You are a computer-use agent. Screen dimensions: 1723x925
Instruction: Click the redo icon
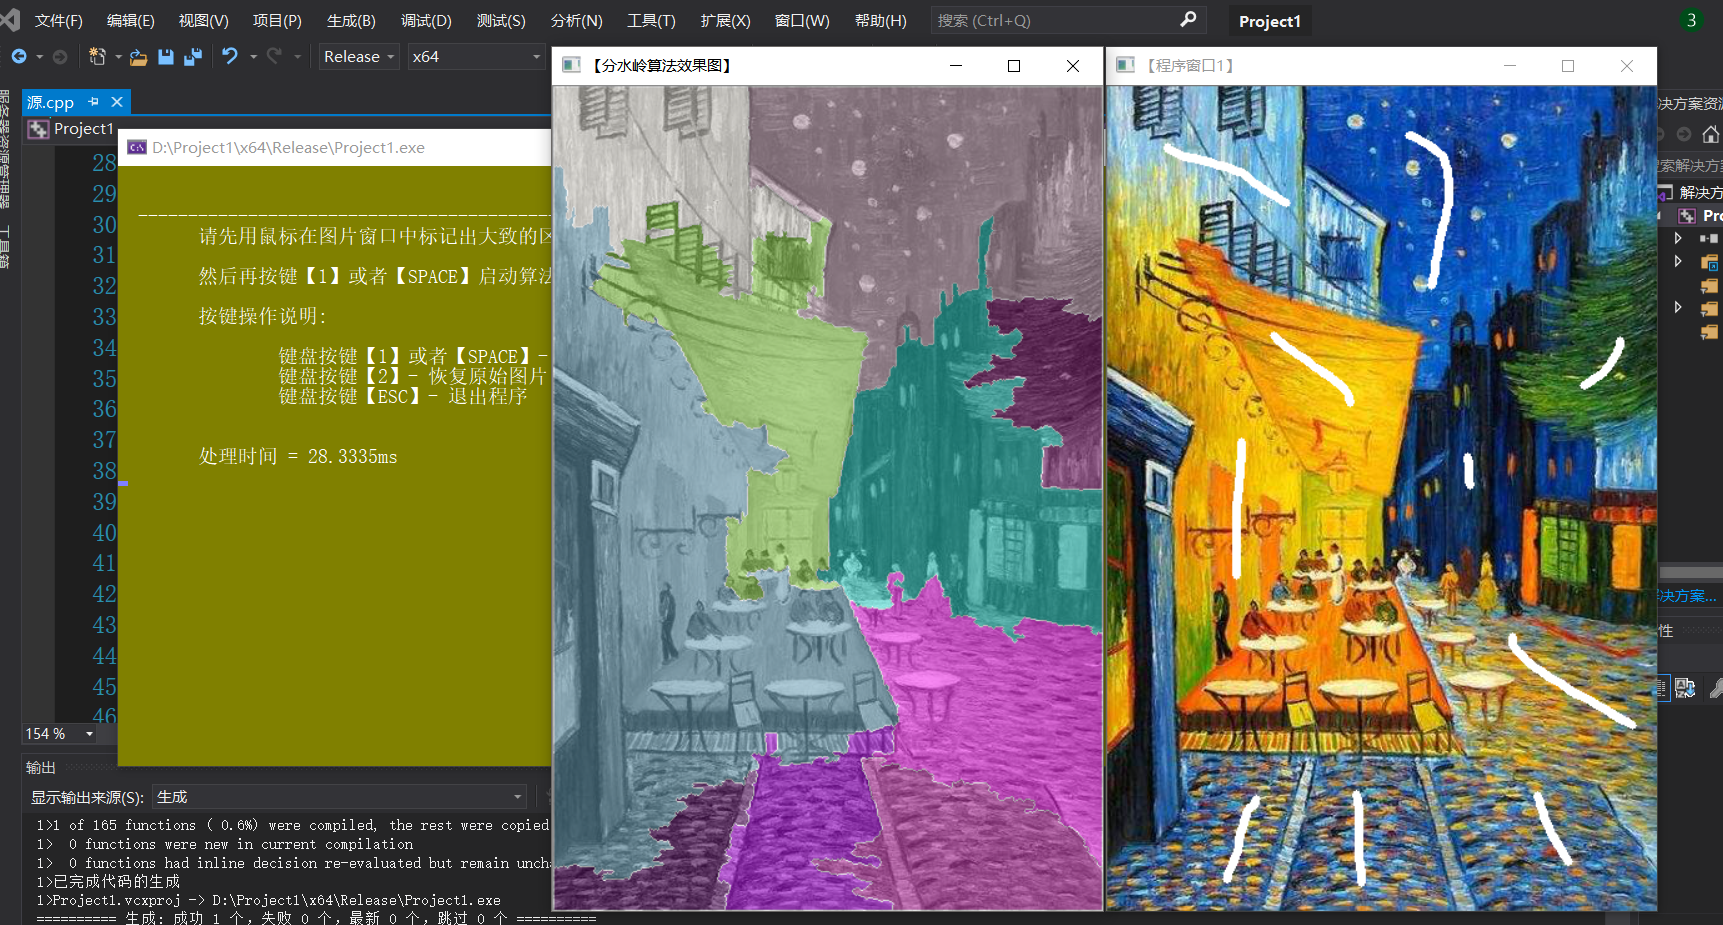pos(274,56)
